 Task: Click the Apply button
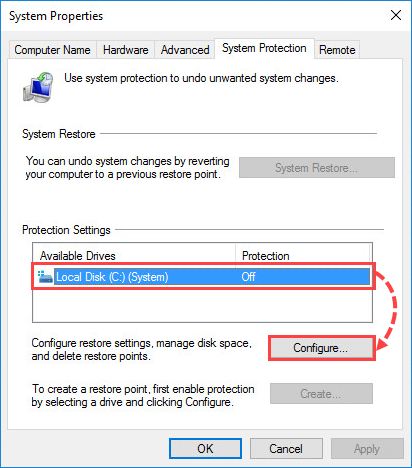(x=367, y=449)
